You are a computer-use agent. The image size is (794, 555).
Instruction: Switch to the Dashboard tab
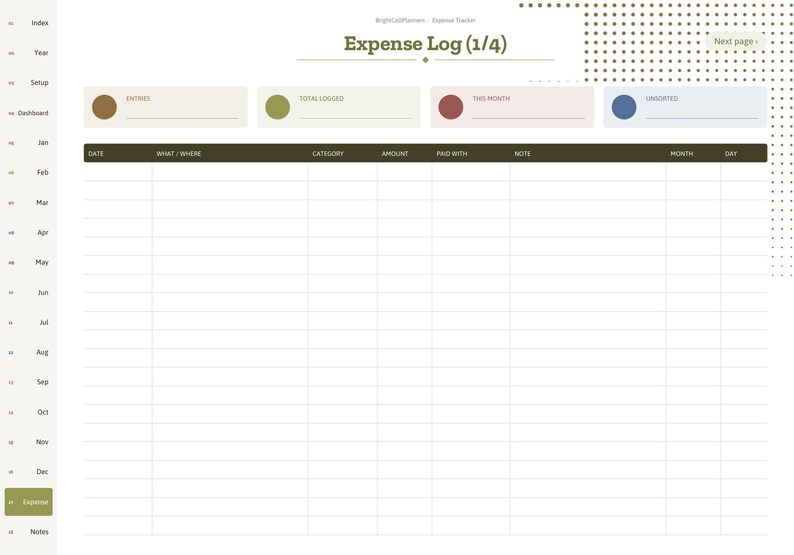[x=28, y=113]
